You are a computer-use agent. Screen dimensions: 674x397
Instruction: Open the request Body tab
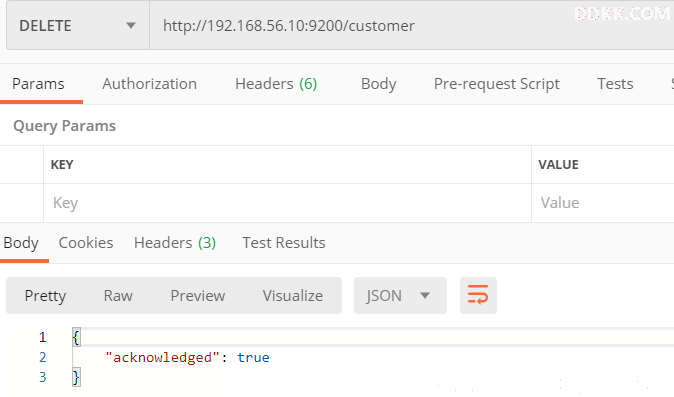pyautogui.click(x=378, y=84)
